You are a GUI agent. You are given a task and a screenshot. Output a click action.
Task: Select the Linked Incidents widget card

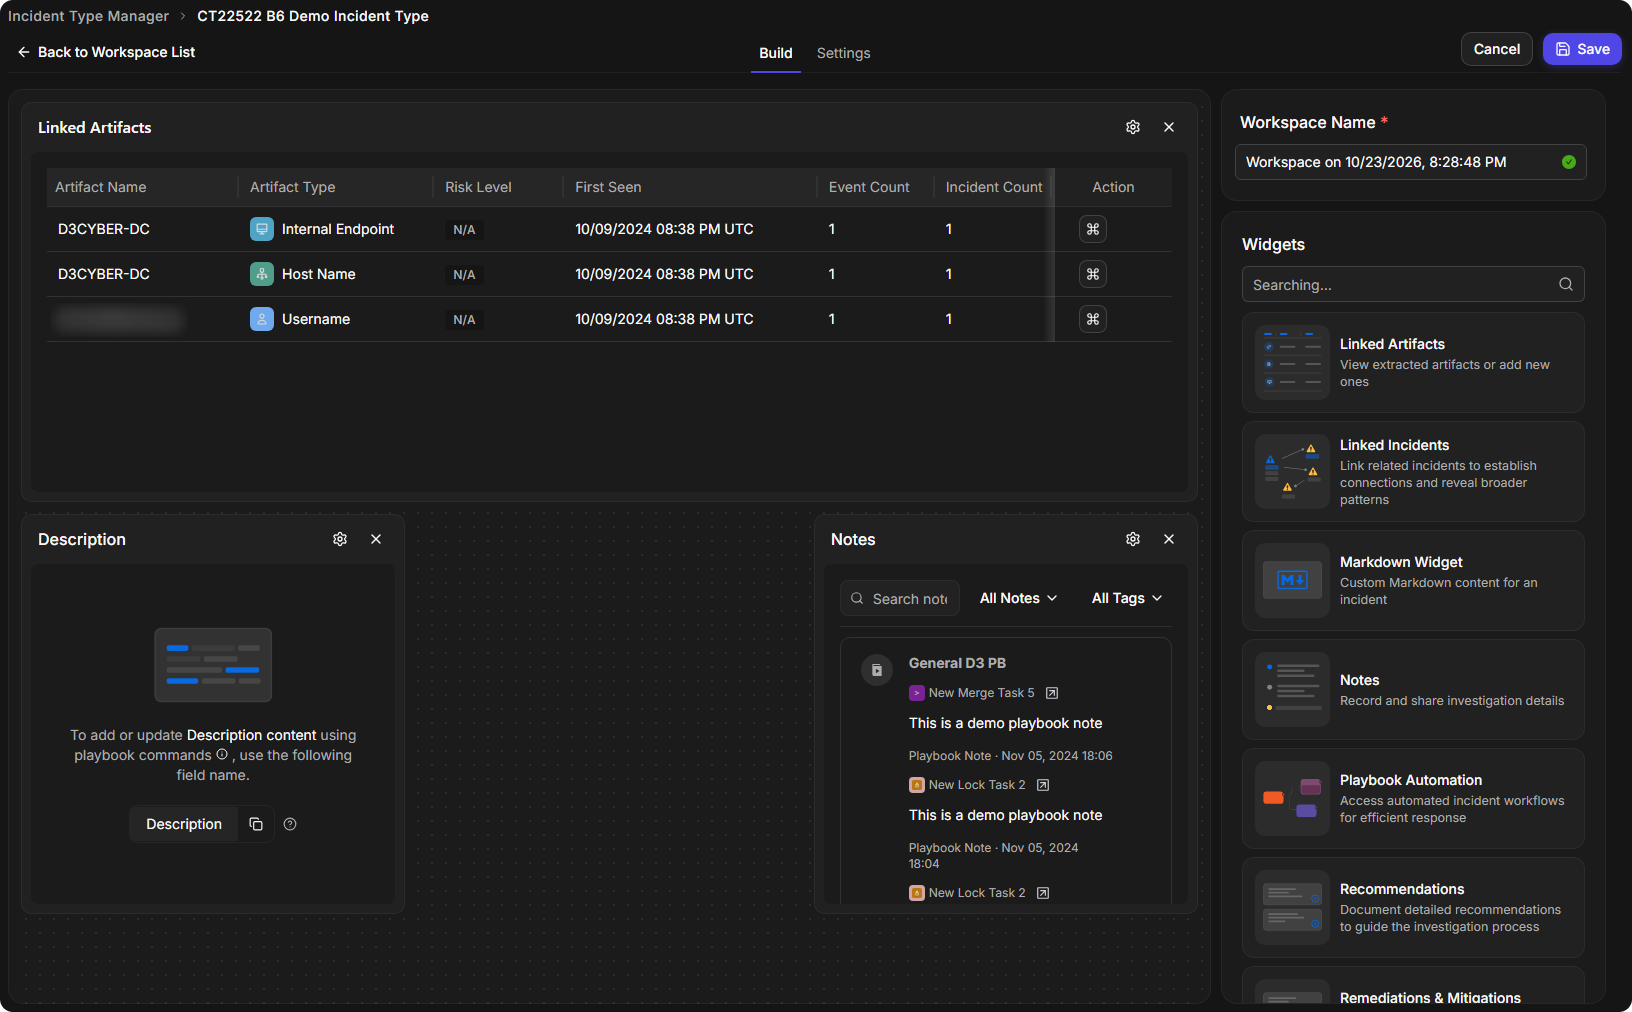pos(1413,471)
